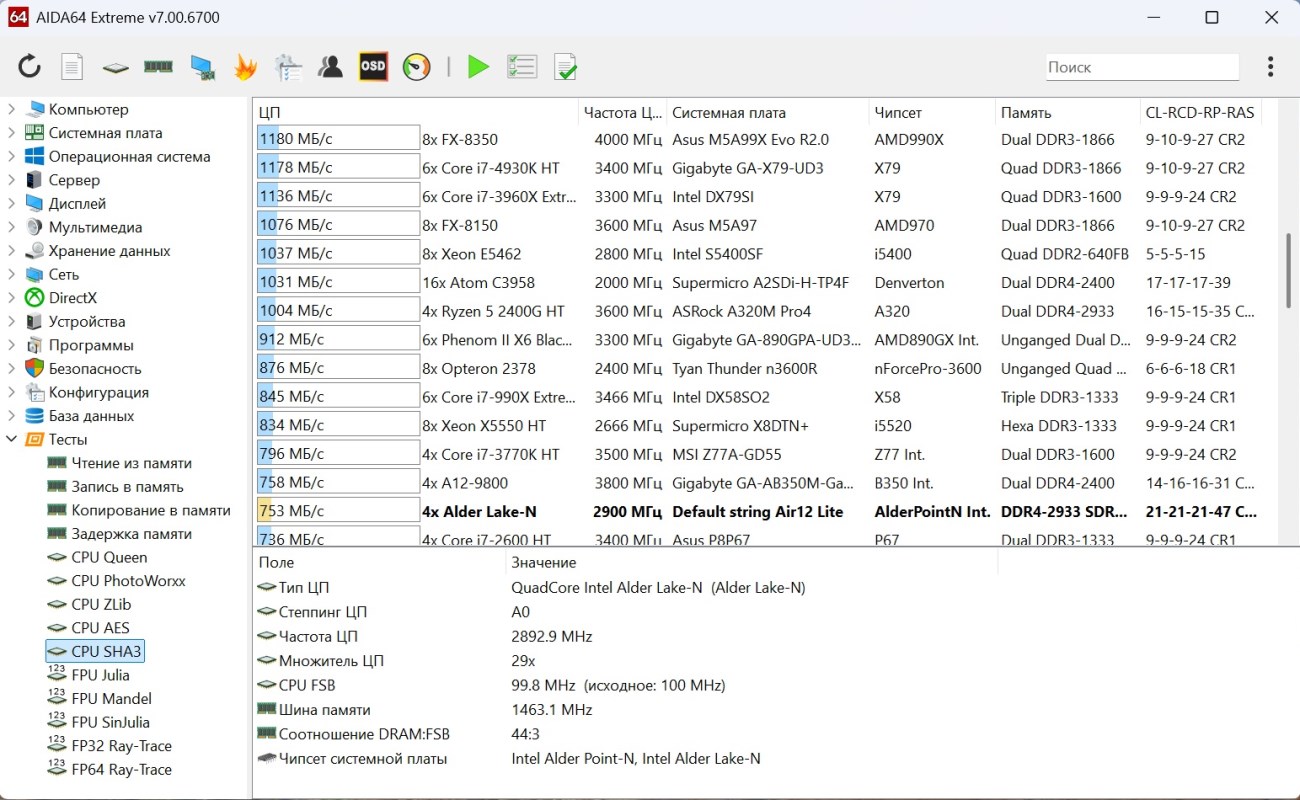The width and height of the screenshot is (1300, 800).
Task: Open Чтение из памяти test
Action: point(131,463)
